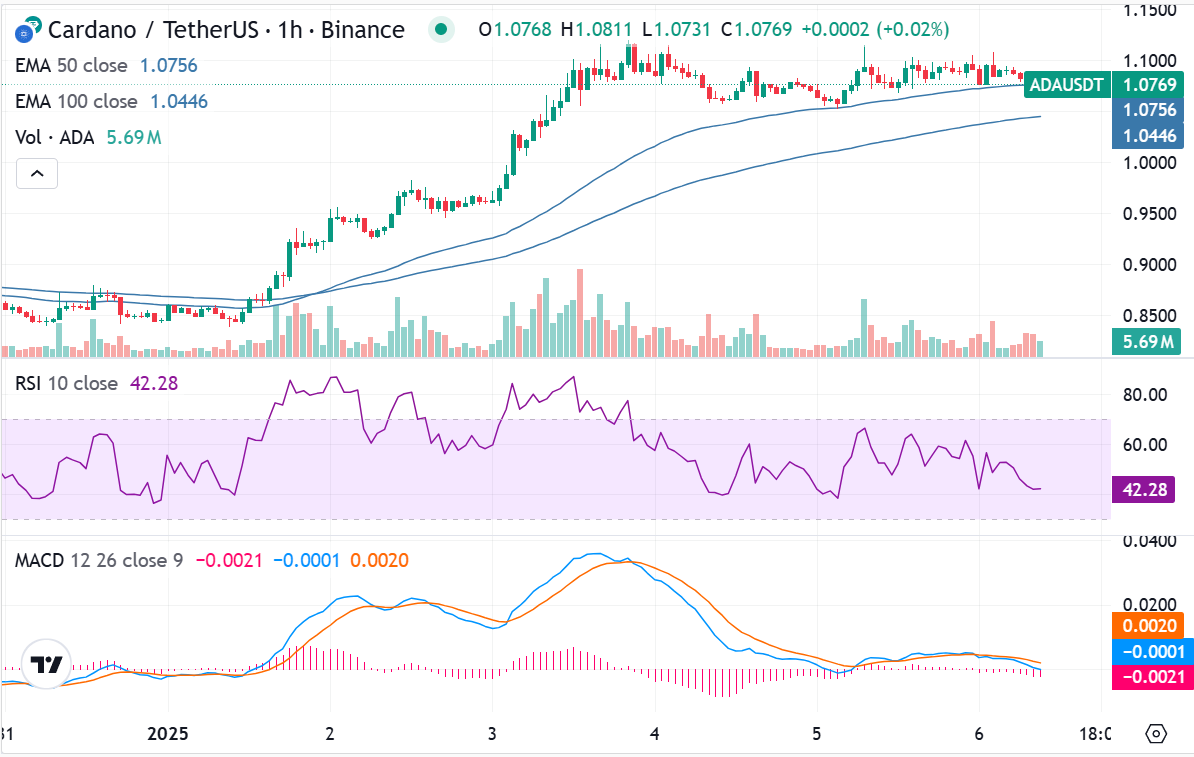
Task: Click the 42.28 RSI value tag
Action: [x=1144, y=489]
